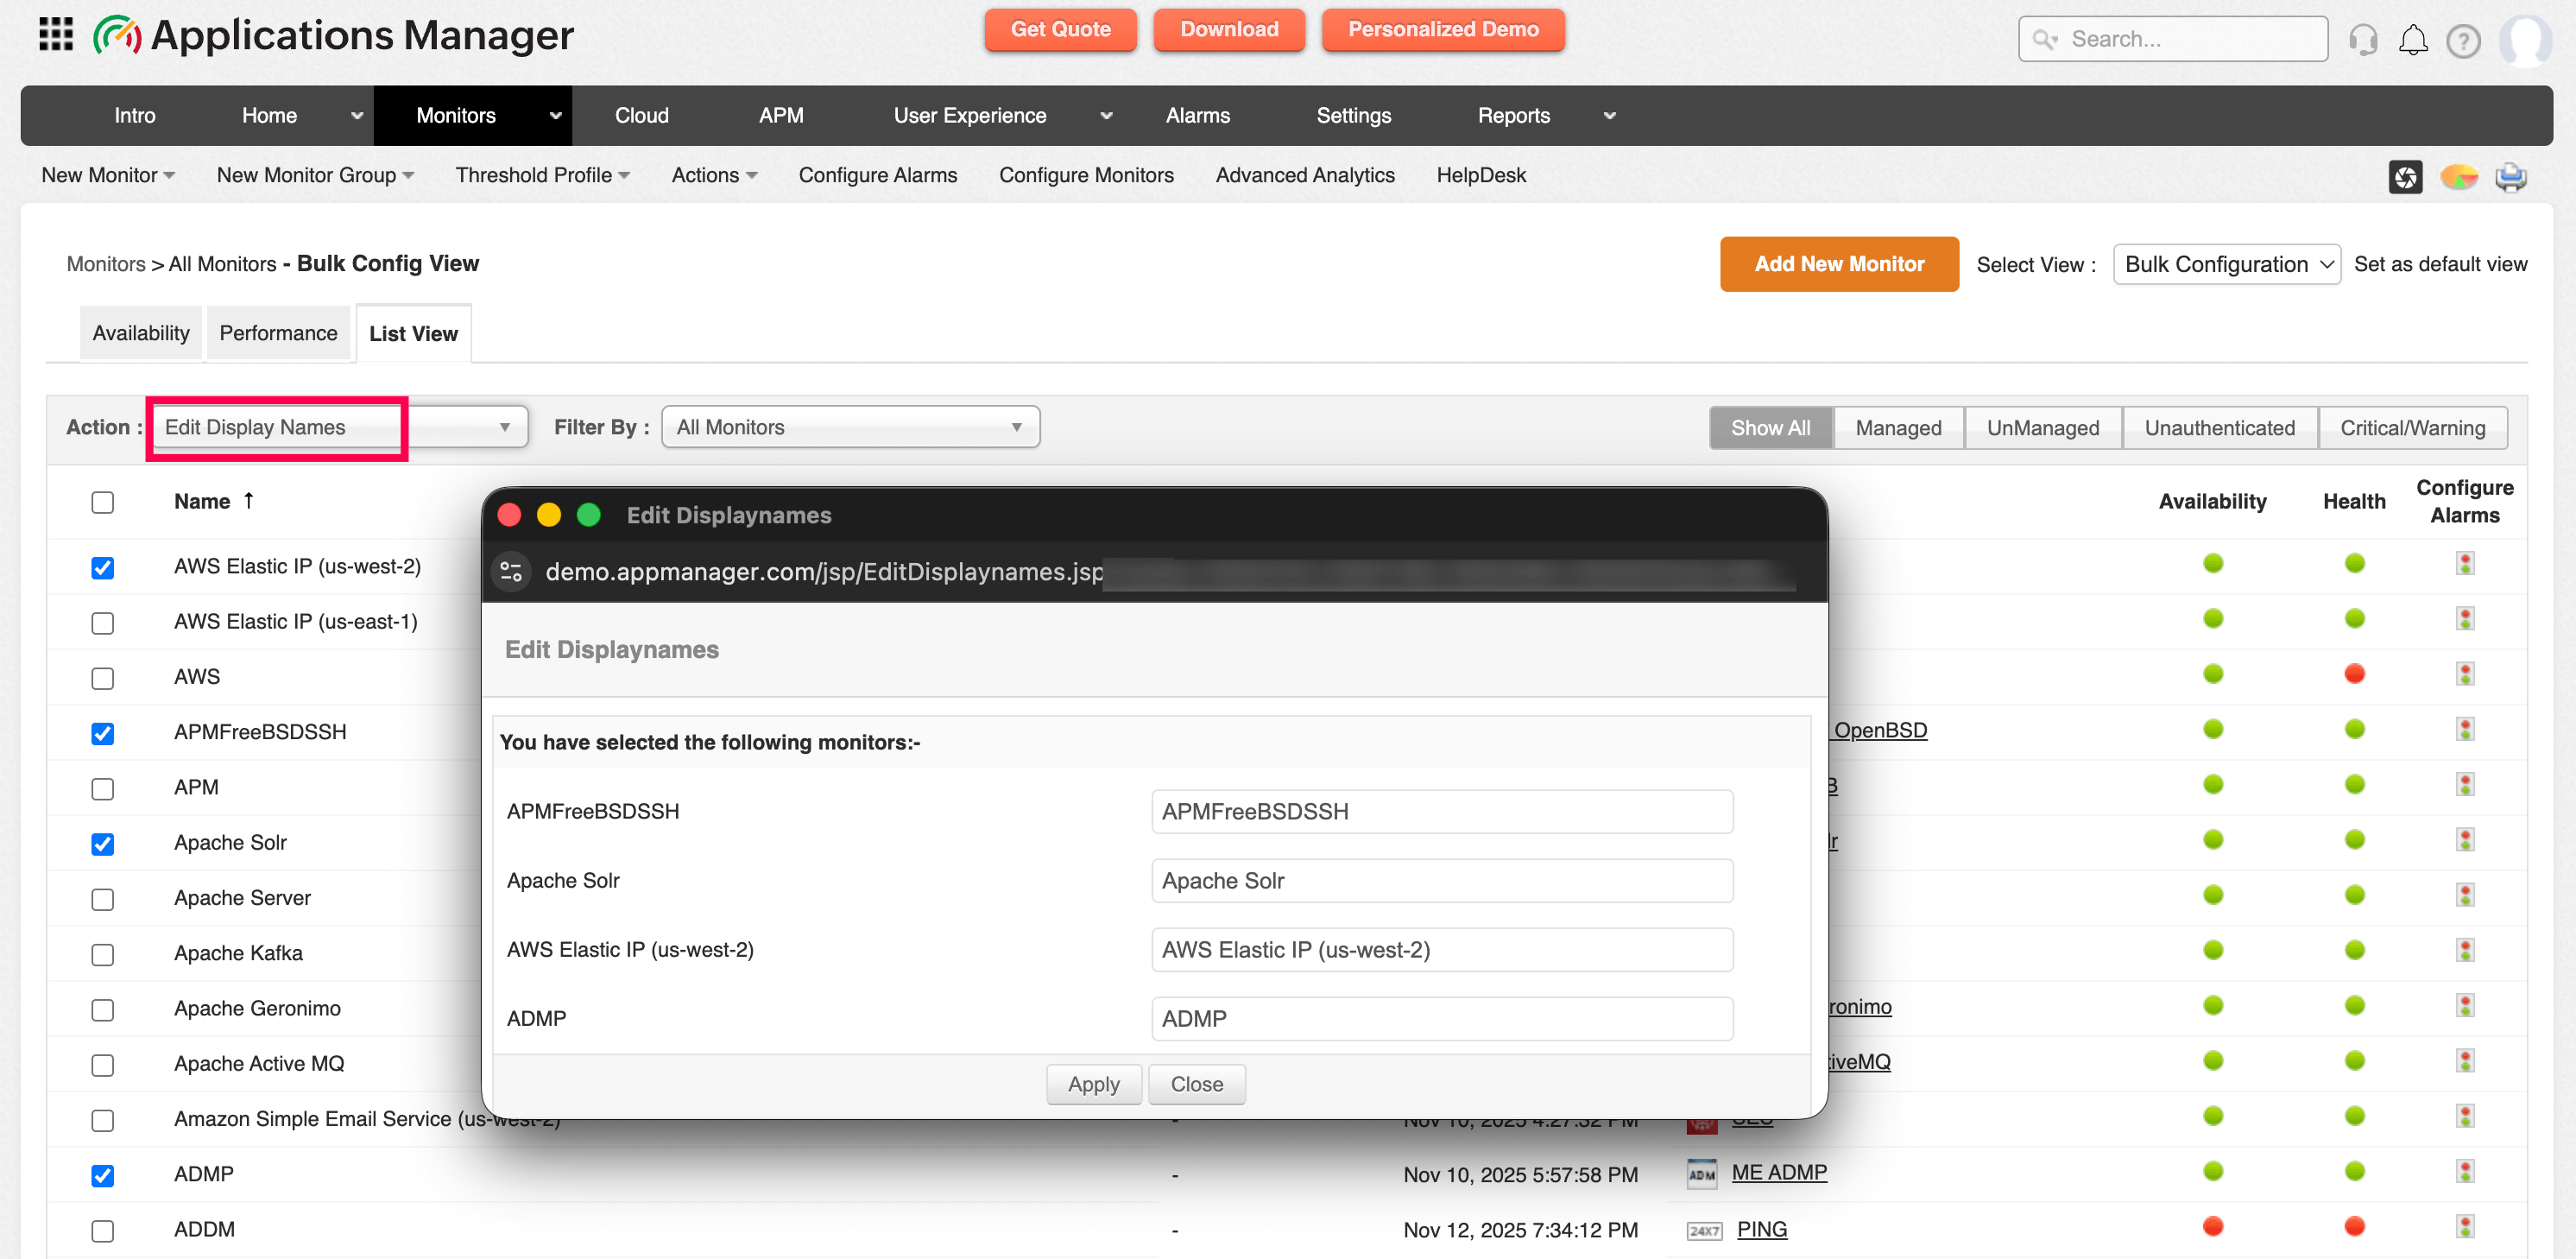Open the Cloud main tab
2576x1259 pixels.
click(x=641, y=116)
